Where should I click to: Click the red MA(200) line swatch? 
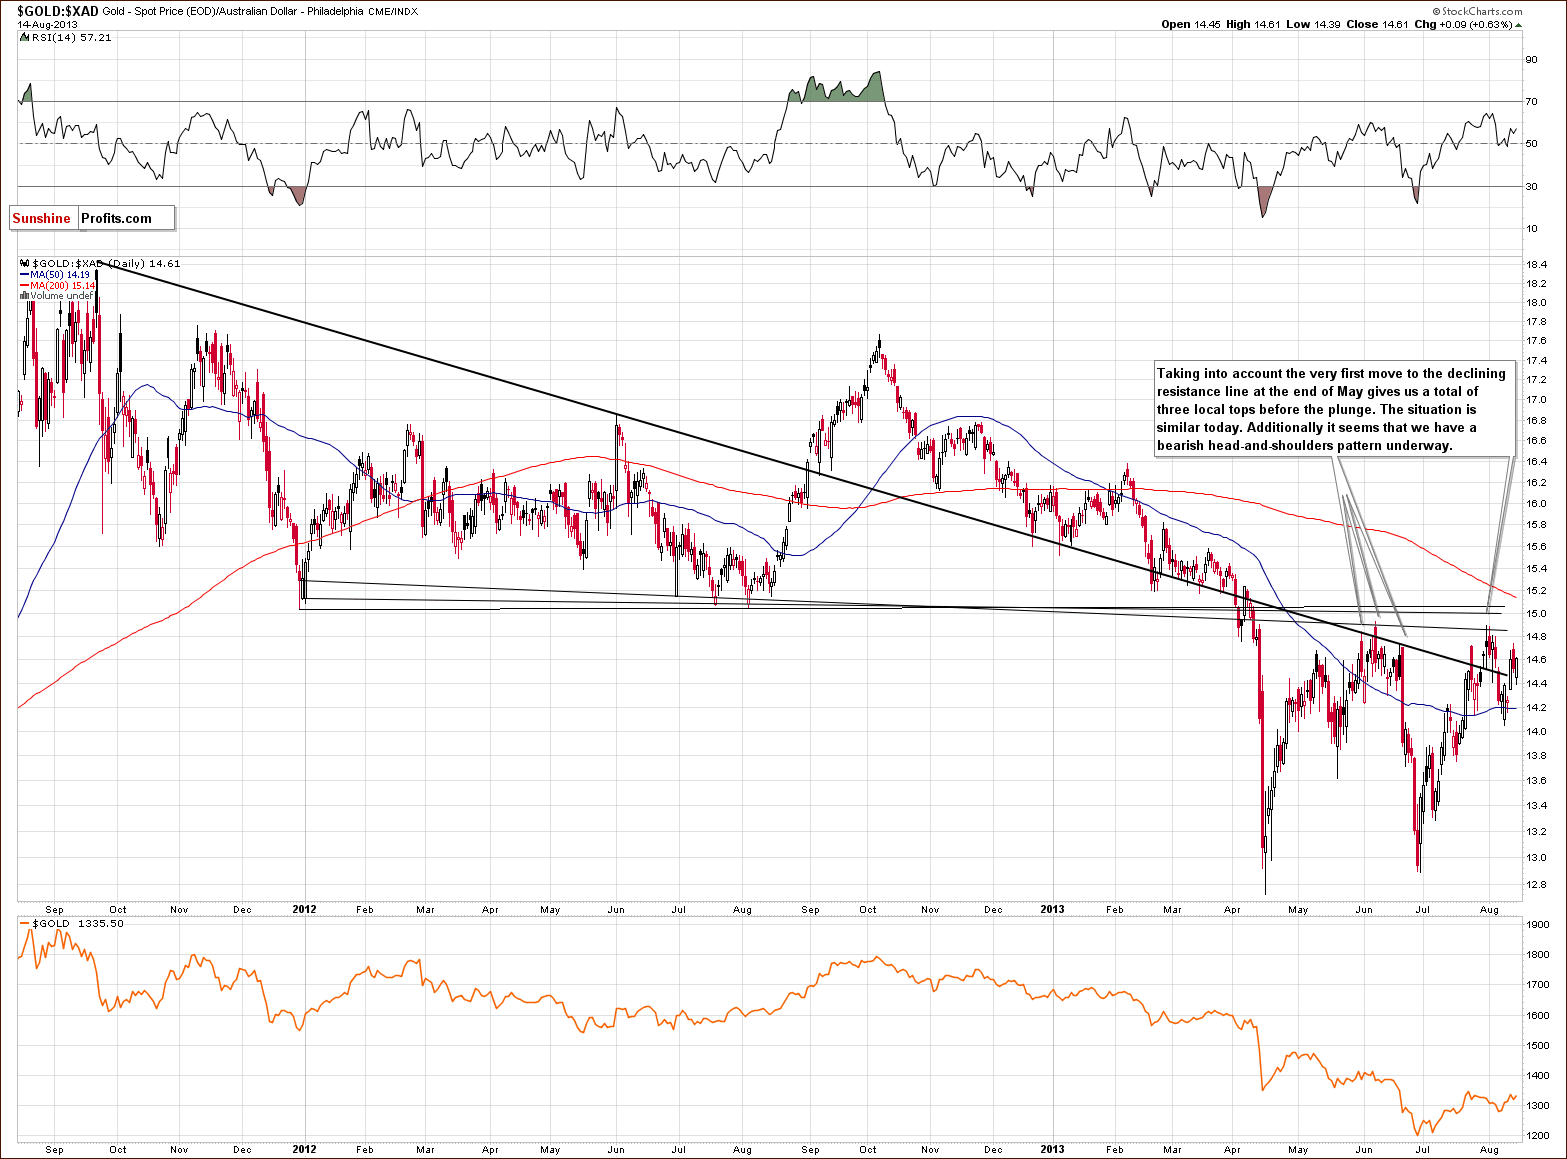pyautogui.click(x=24, y=285)
